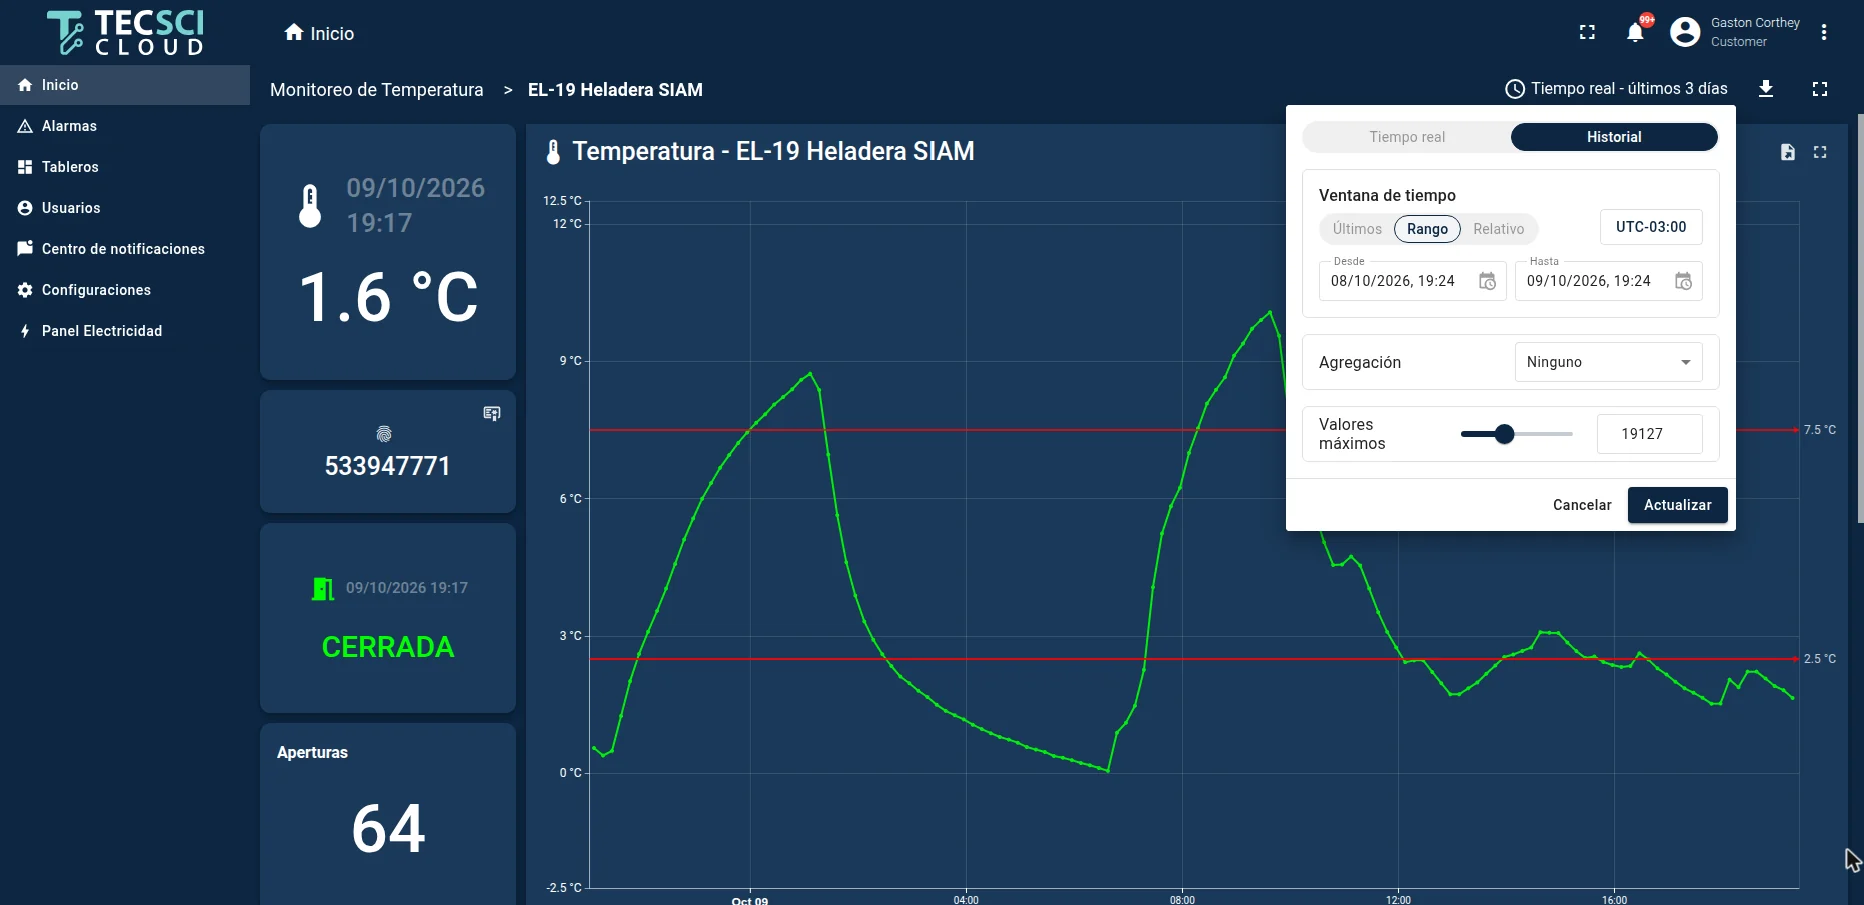The height and width of the screenshot is (905, 1864).
Task: Maximize the Temperatura chart widget
Action: click(x=1820, y=152)
